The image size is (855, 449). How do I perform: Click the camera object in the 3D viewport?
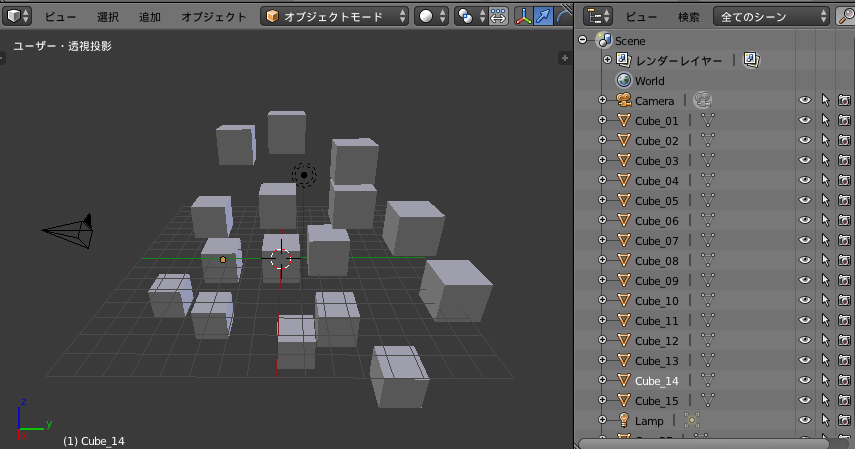pos(69,231)
